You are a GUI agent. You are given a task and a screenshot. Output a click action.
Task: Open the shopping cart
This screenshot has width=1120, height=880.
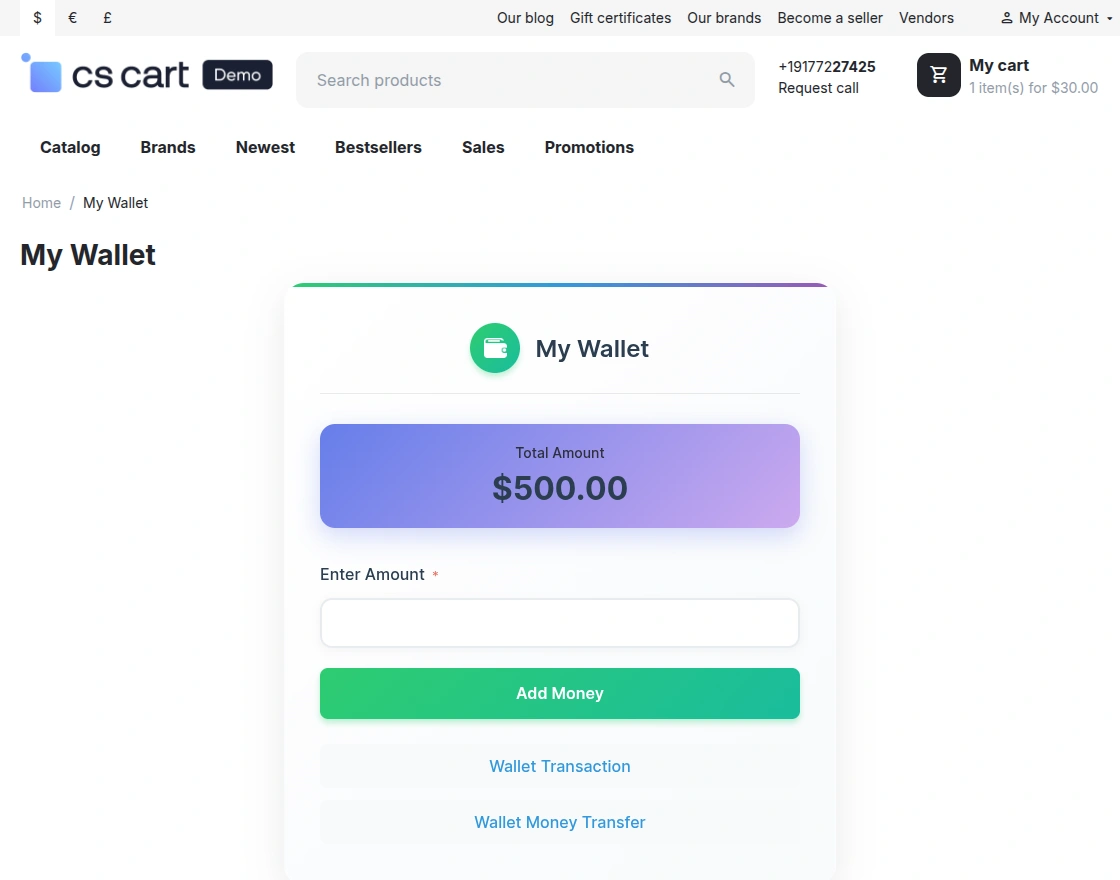click(x=937, y=75)
